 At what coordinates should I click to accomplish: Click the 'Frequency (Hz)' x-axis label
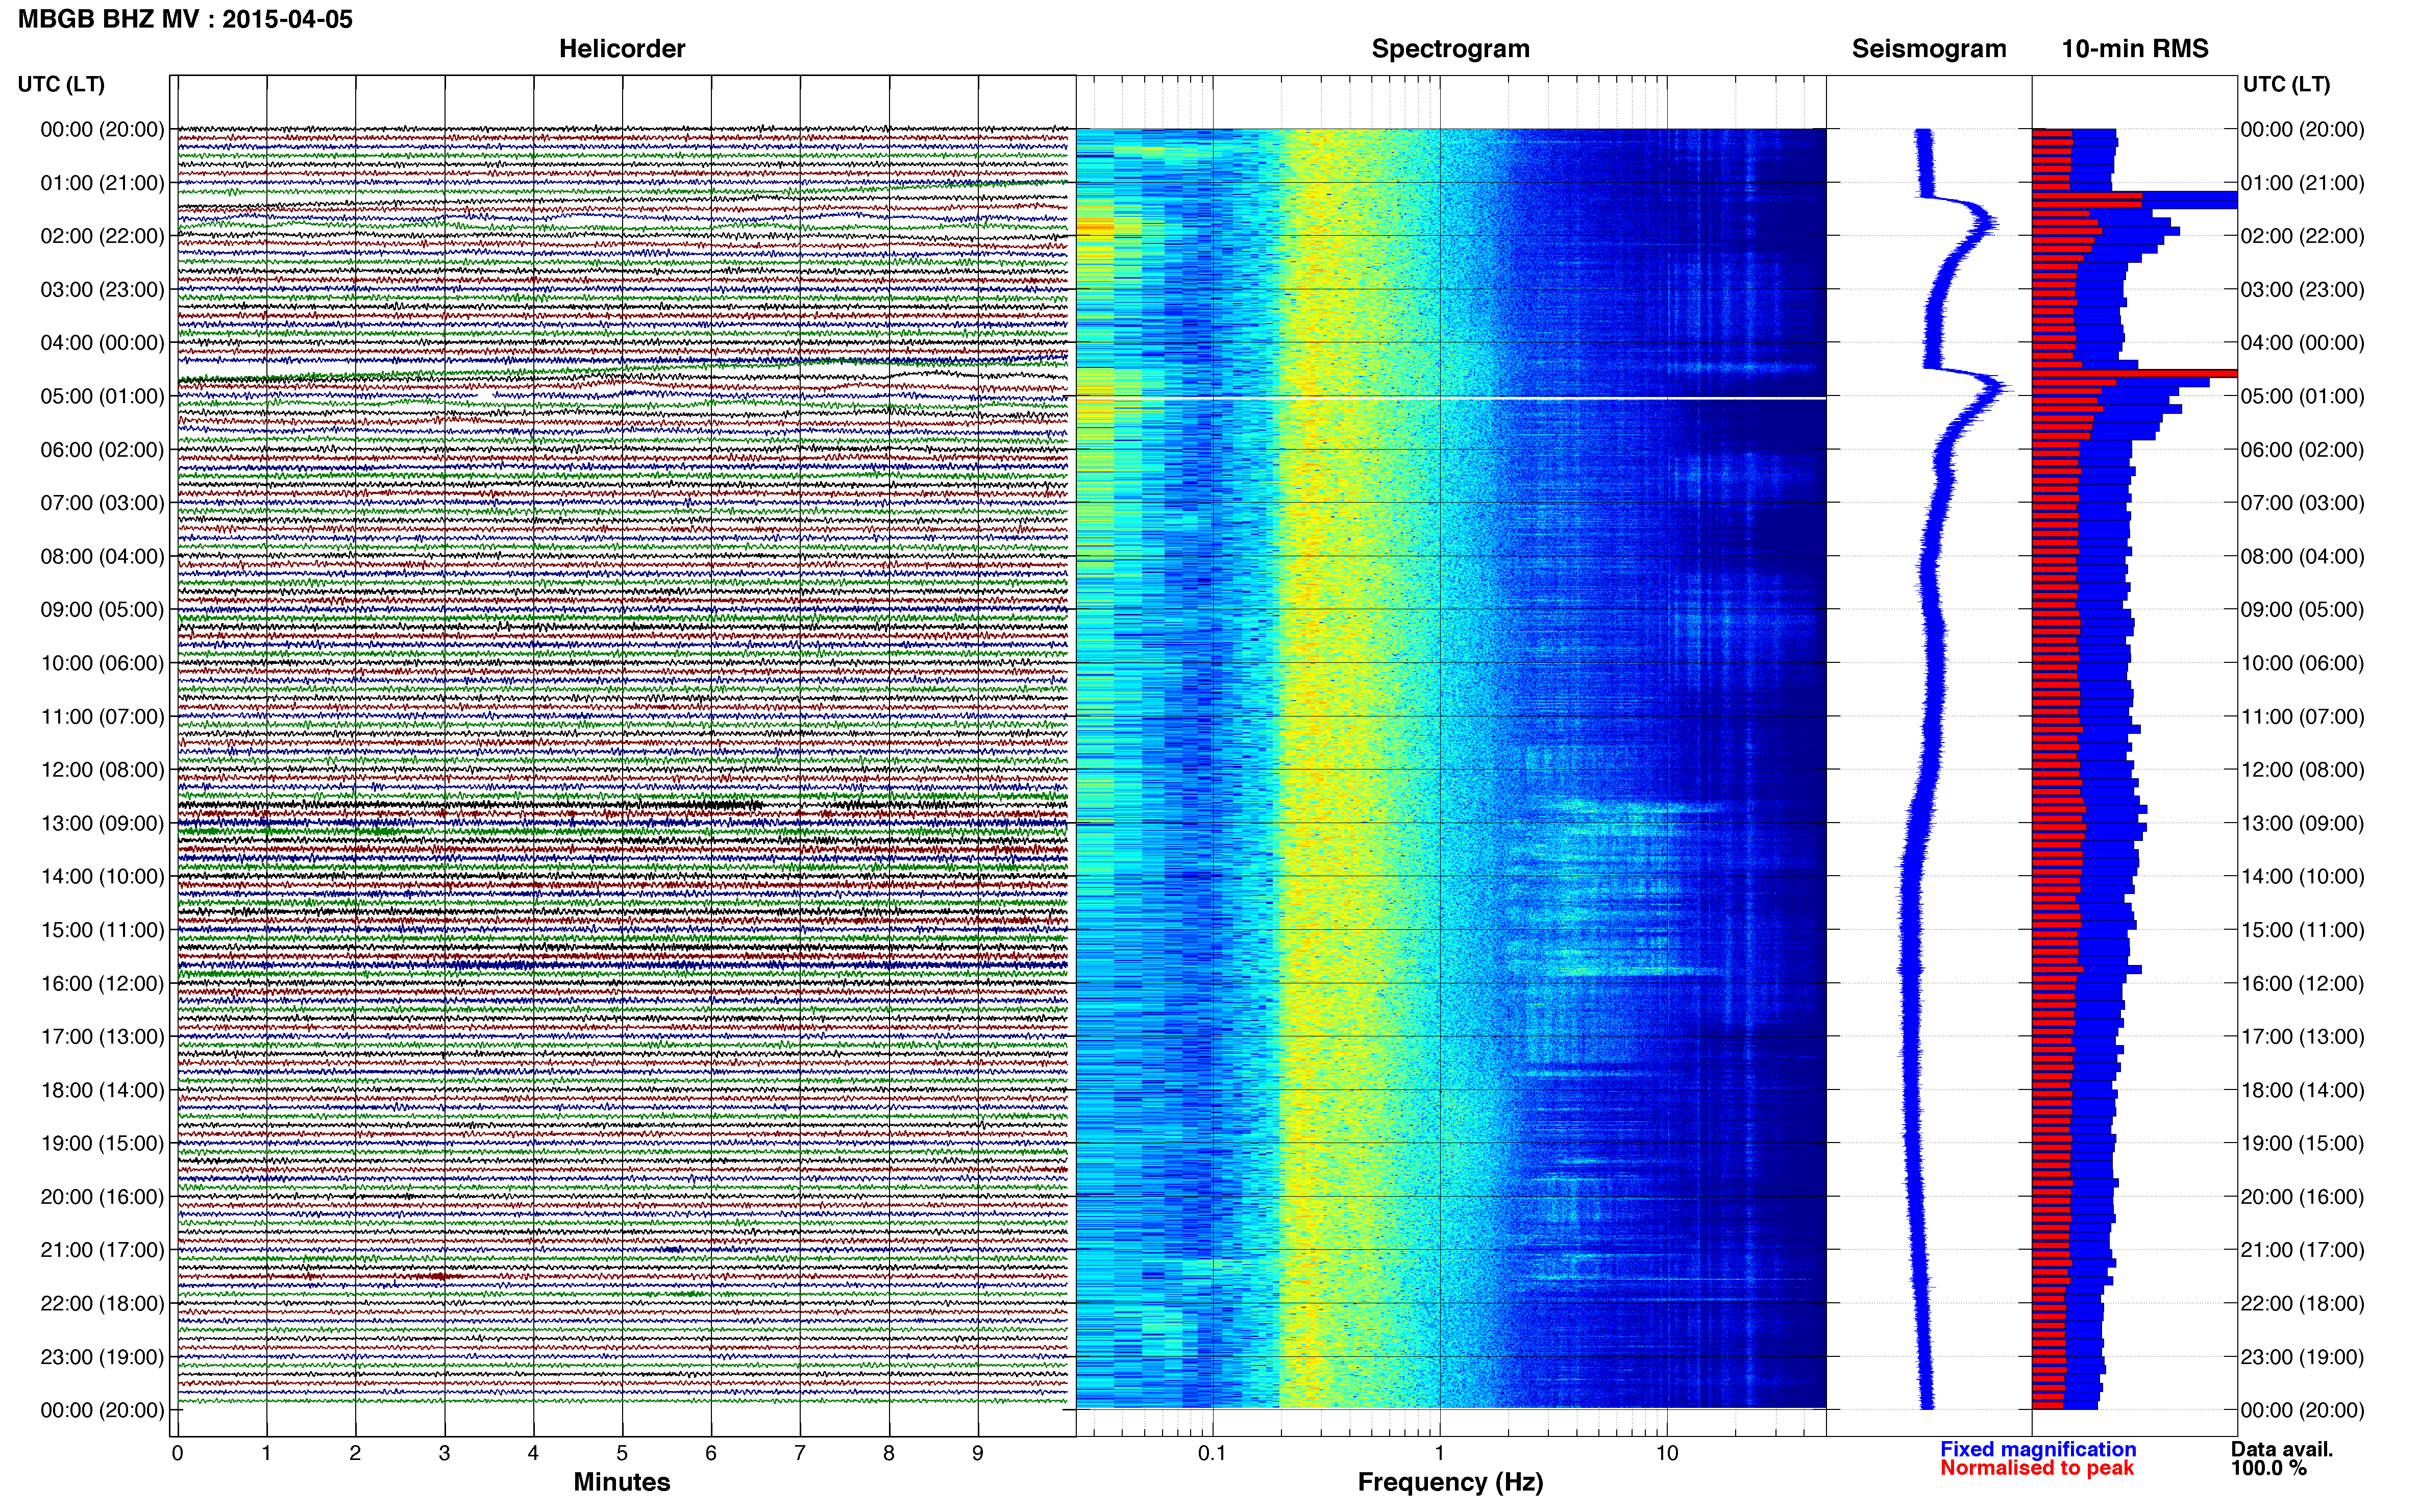click(1450, 1482)
